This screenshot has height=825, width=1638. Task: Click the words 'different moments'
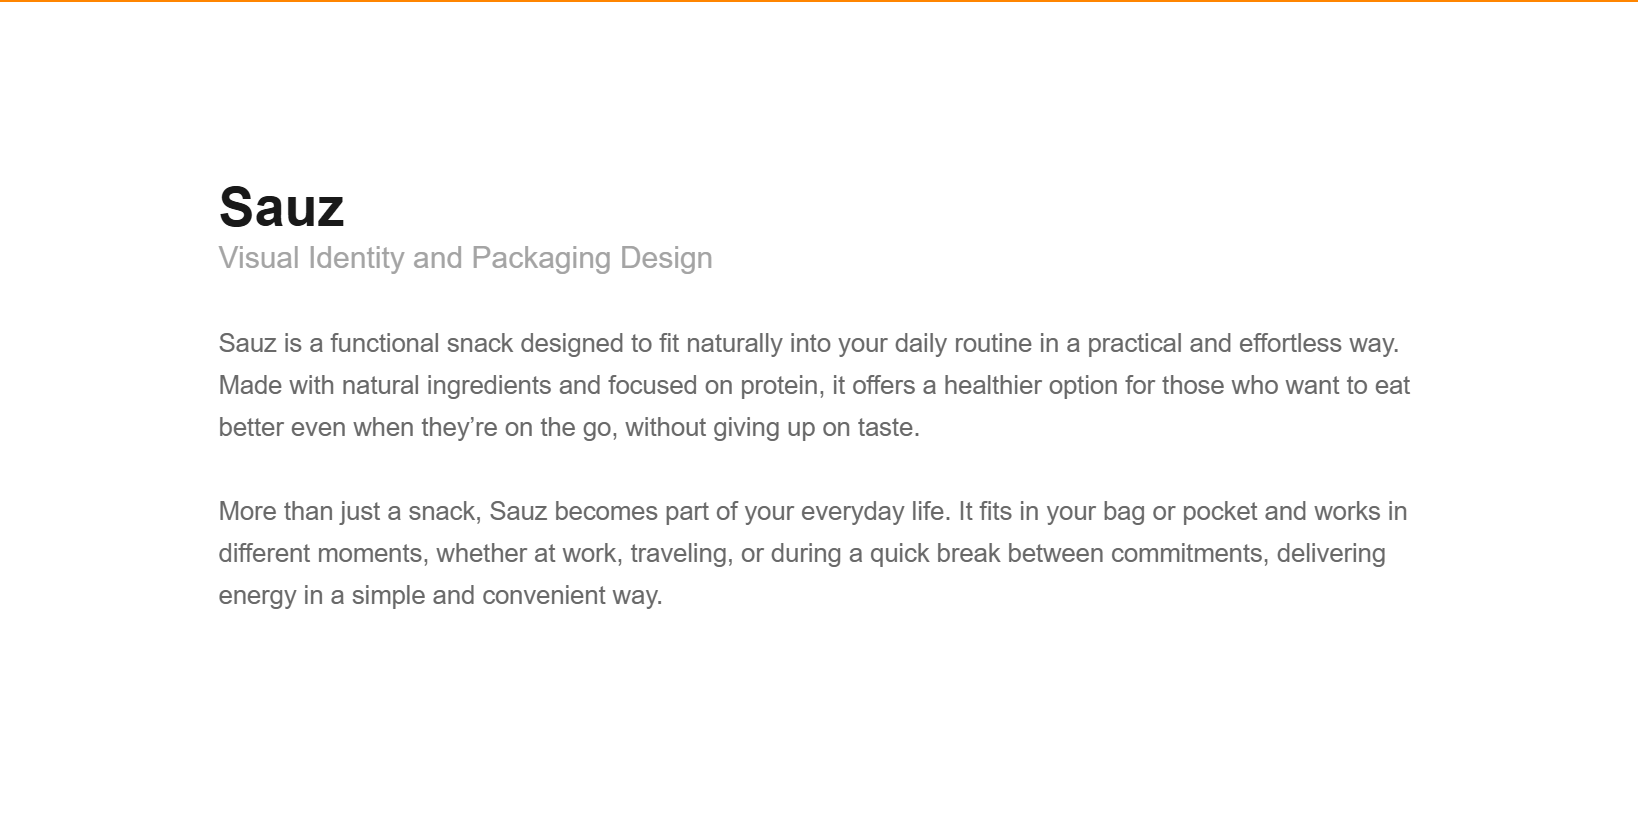(320, 553)
